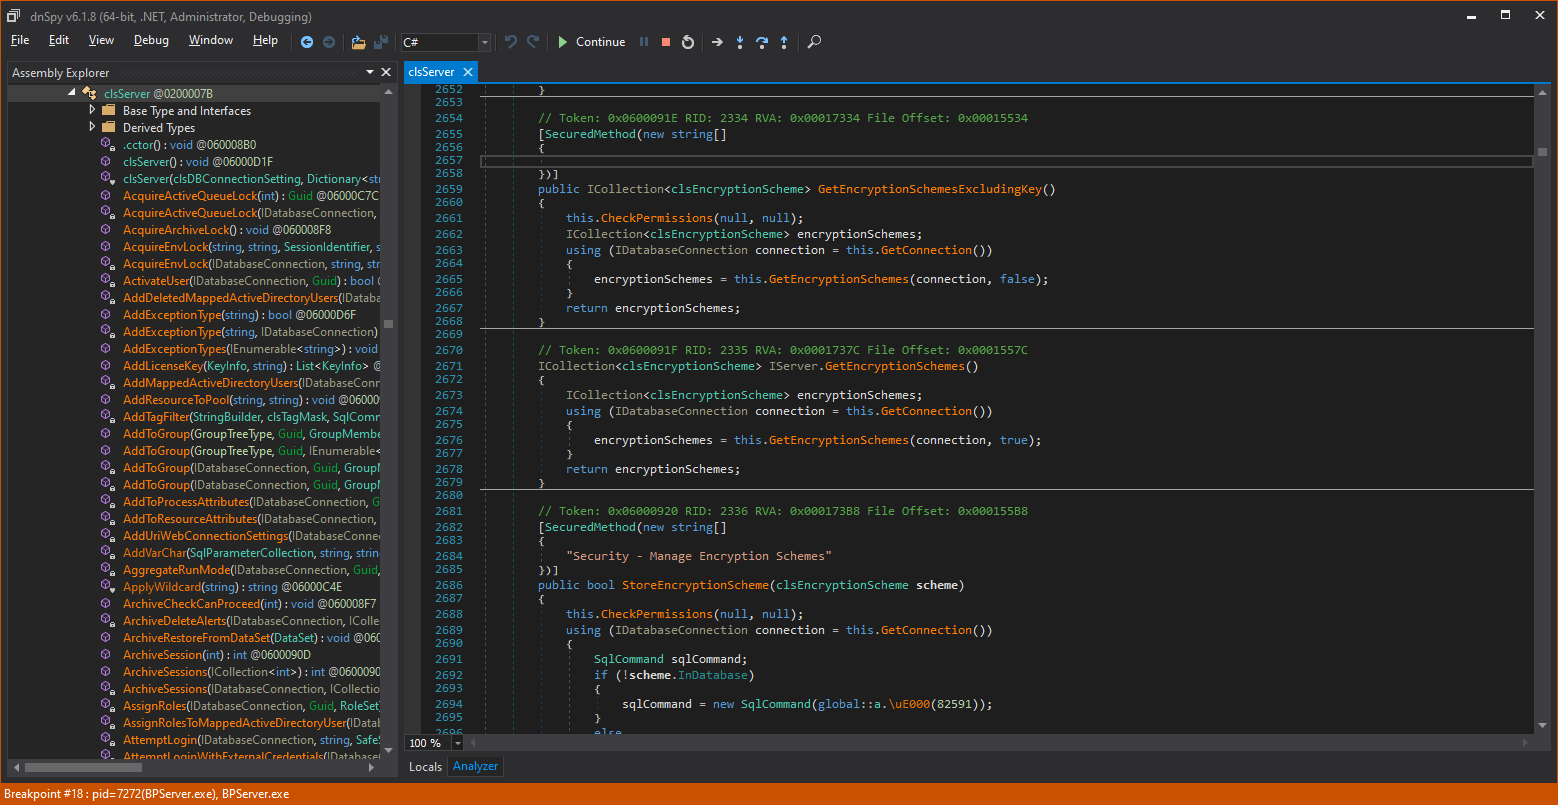Screen dimensions: 1558x805
Task: Switch to the Locals tab
Action: tap(425, 766)
